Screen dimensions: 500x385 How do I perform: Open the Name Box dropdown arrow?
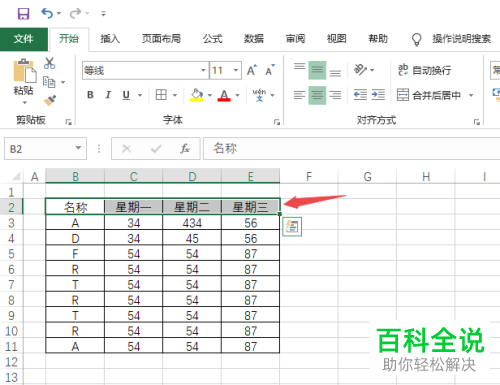tap(78, 148)
